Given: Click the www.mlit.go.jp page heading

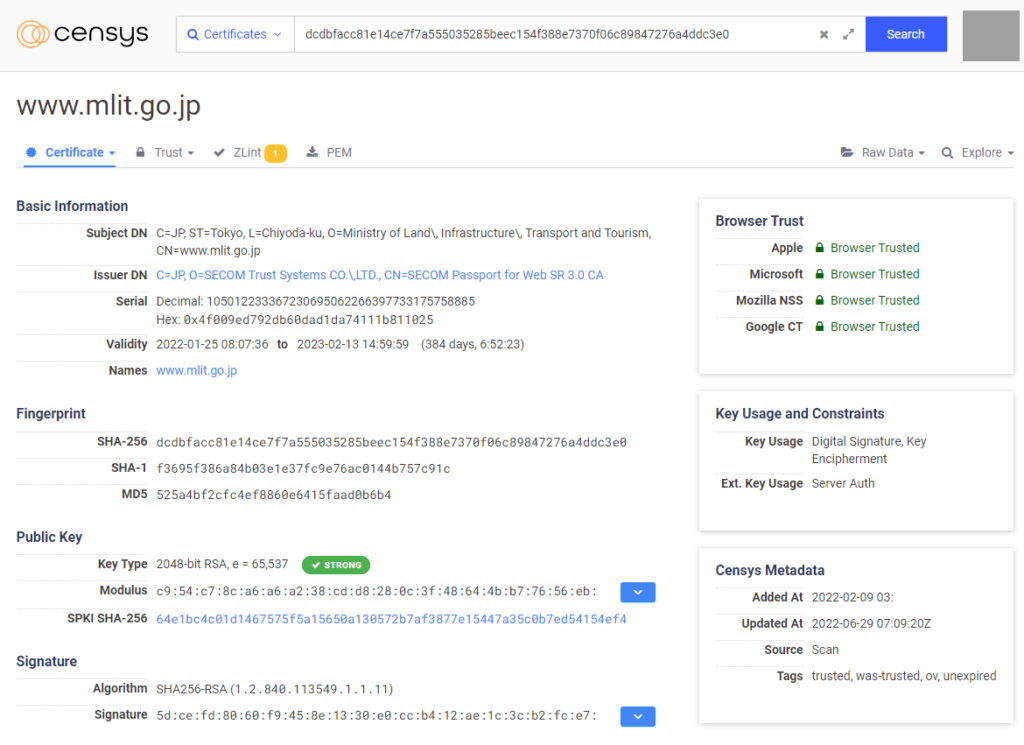Looking at the screenshot, I should coord(108,106).
